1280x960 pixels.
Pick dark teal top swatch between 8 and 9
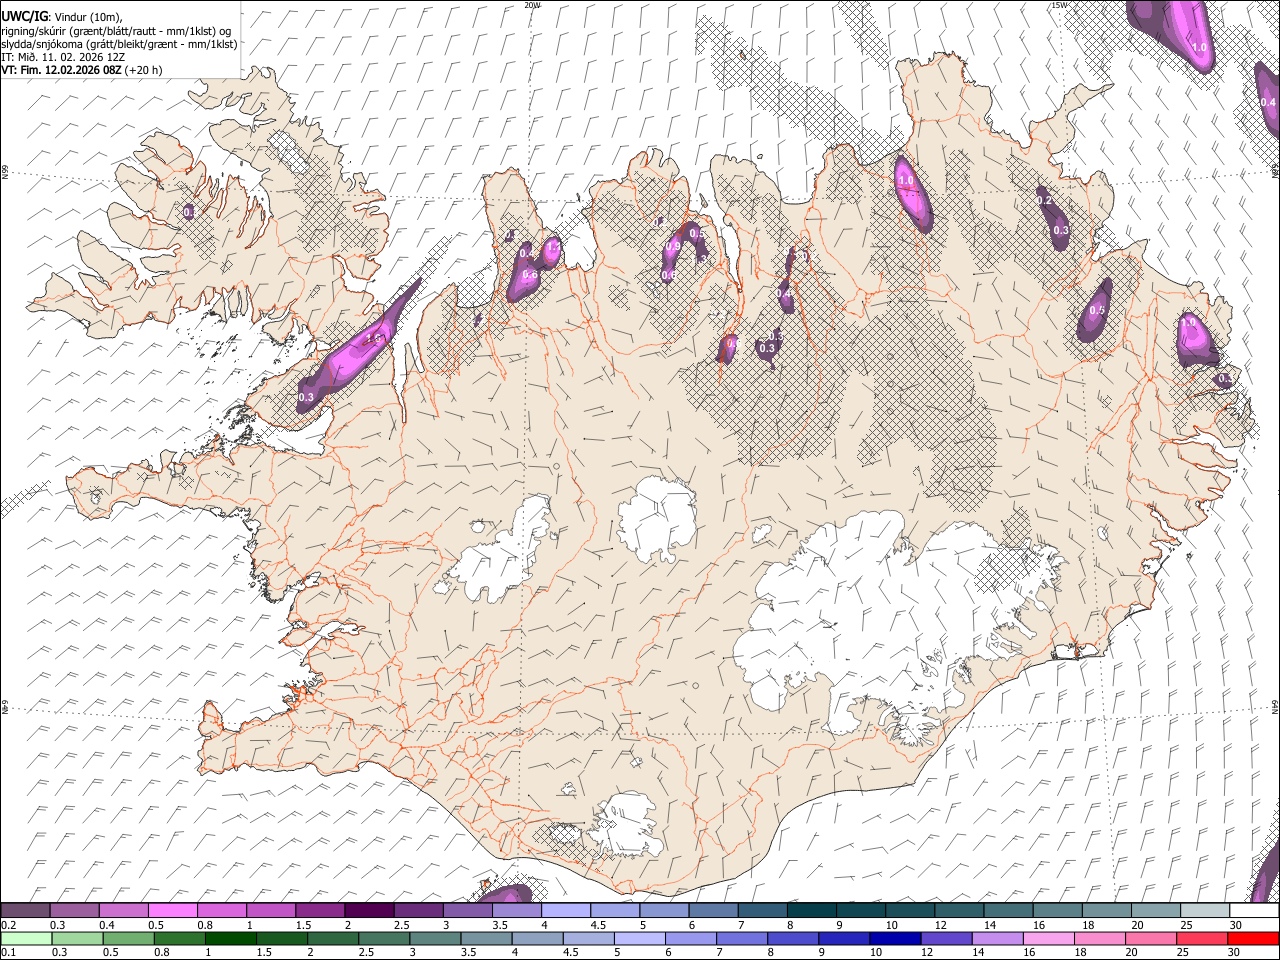click(x=811, y=911)
